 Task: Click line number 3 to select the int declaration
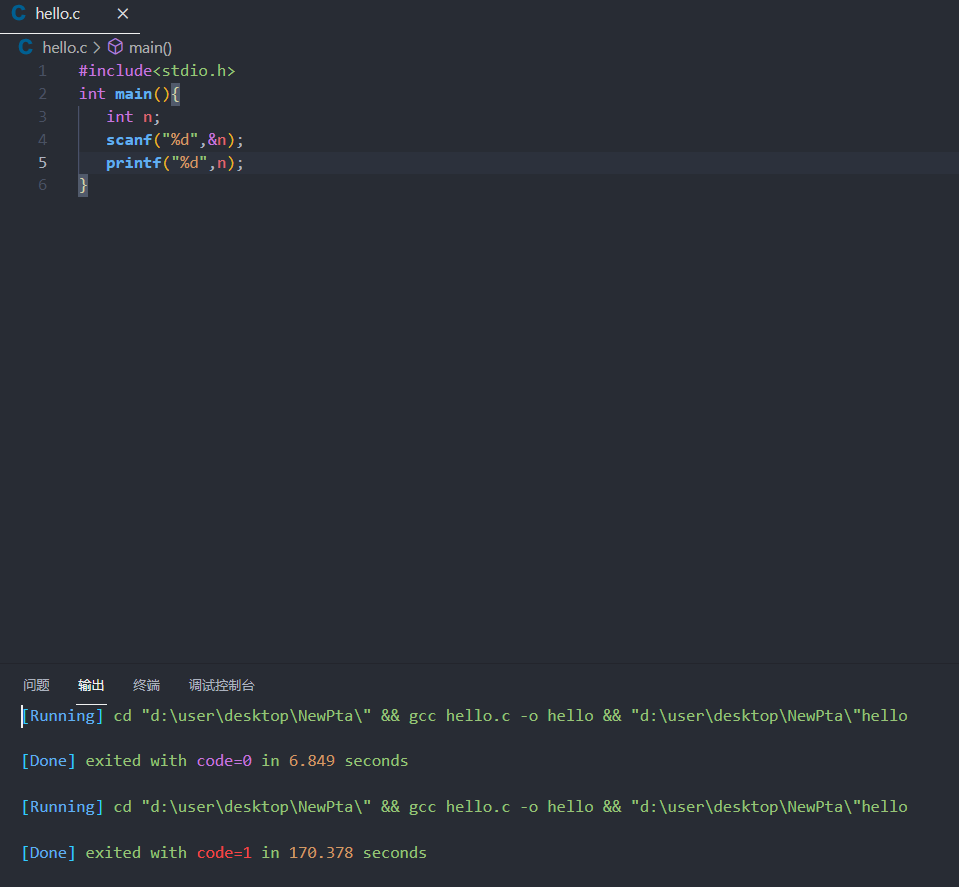tap(42, 116)
